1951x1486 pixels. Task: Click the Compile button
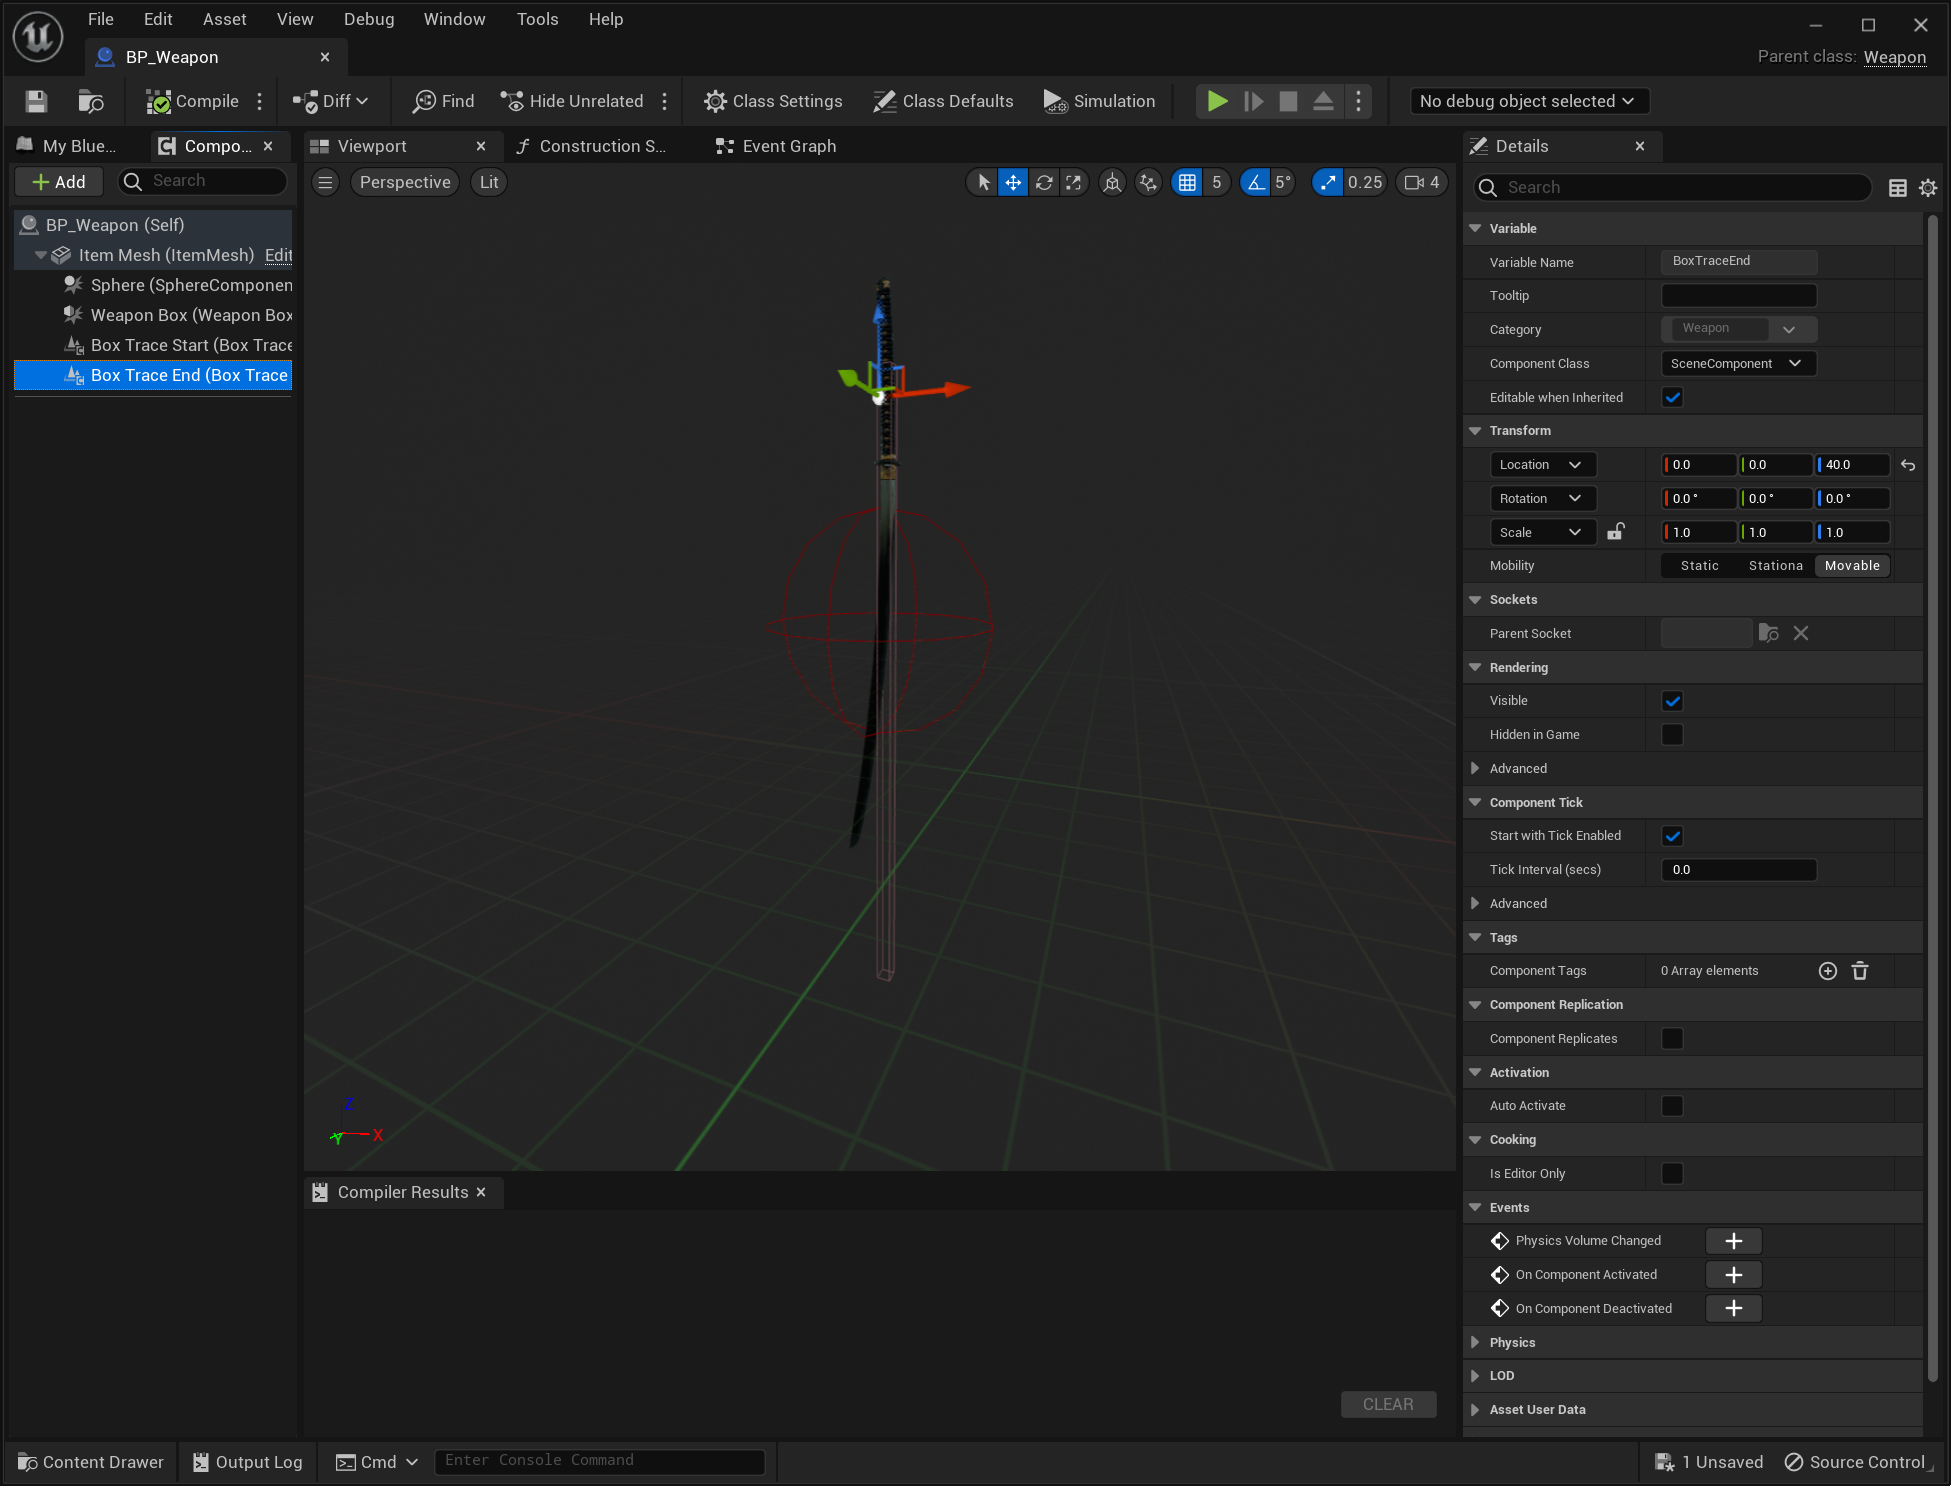click(193, 101)
